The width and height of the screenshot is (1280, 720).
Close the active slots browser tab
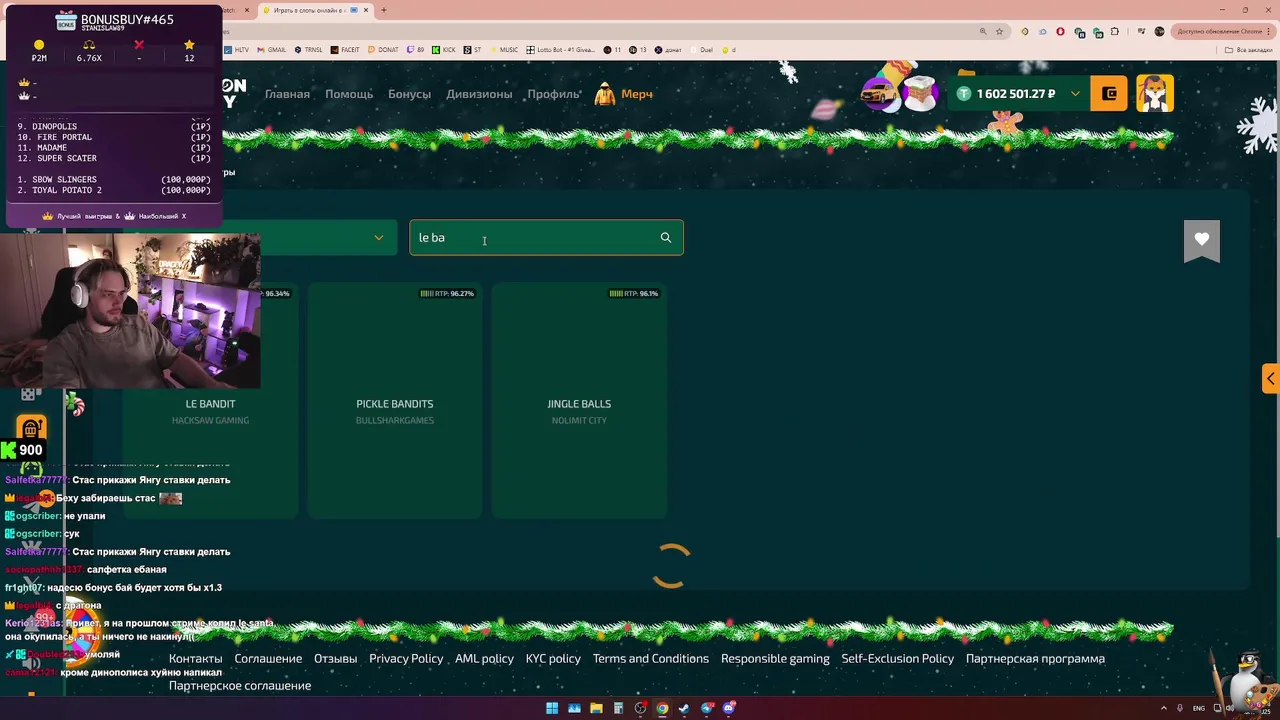367,10
